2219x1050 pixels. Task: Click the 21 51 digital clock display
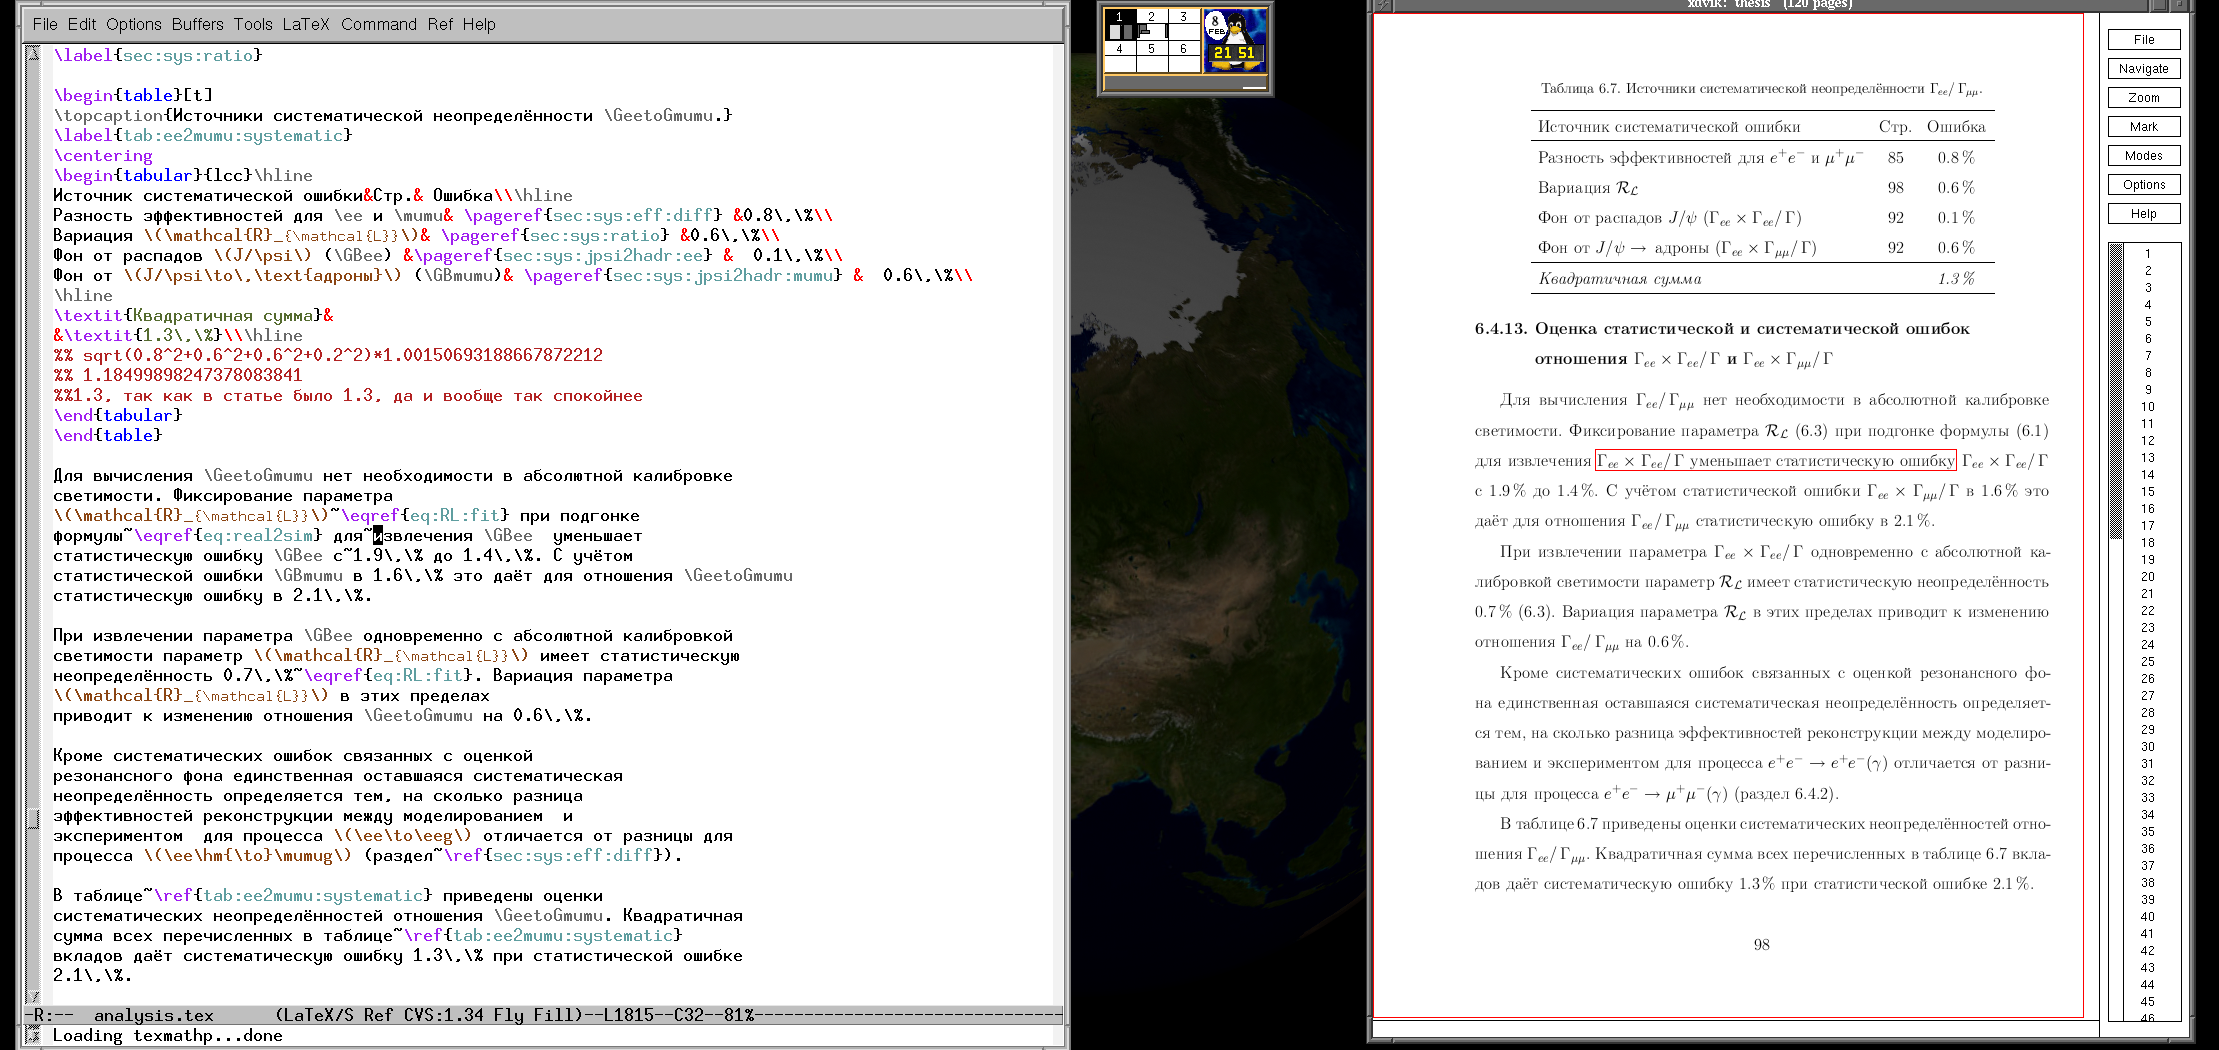point(1234,53)
